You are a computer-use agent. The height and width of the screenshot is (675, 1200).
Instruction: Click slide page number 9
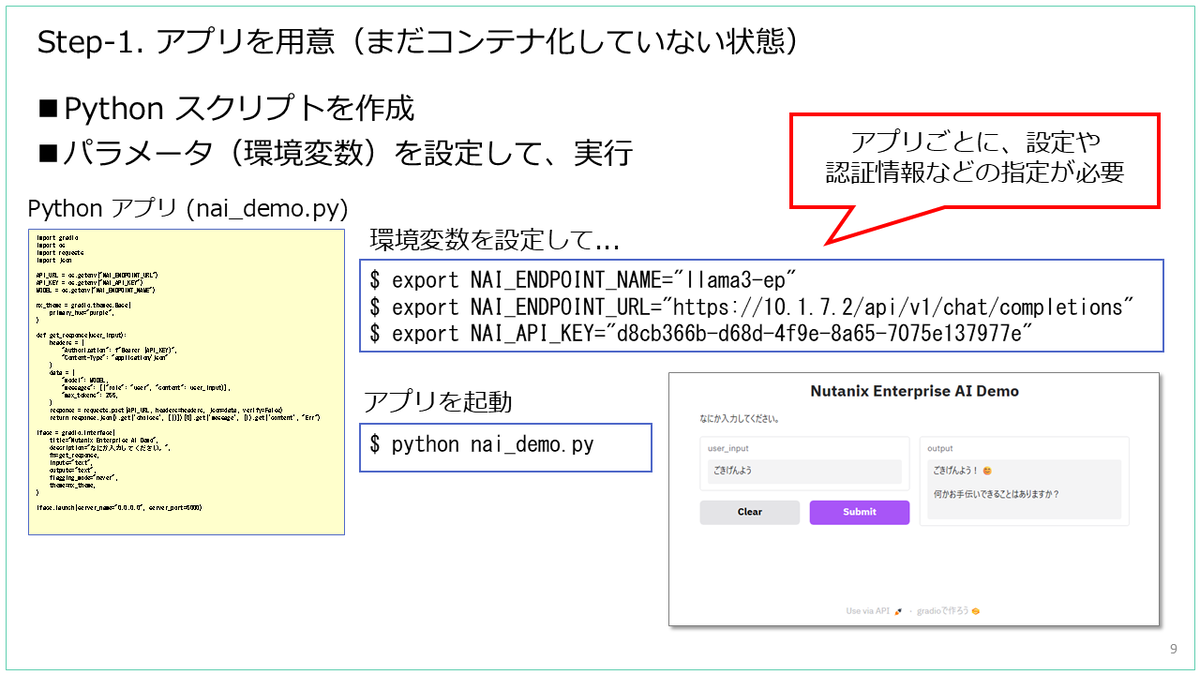pyautogui.click(x=1173, y=650)
